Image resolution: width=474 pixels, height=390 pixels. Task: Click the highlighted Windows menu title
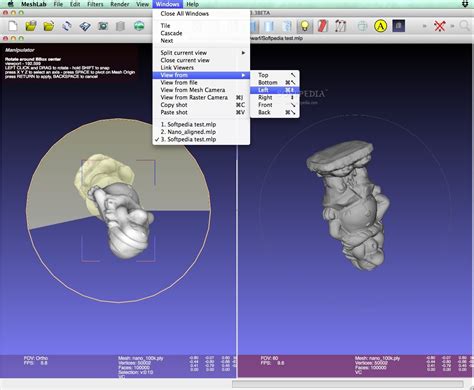pyautogui.click(x=168, y=4)
